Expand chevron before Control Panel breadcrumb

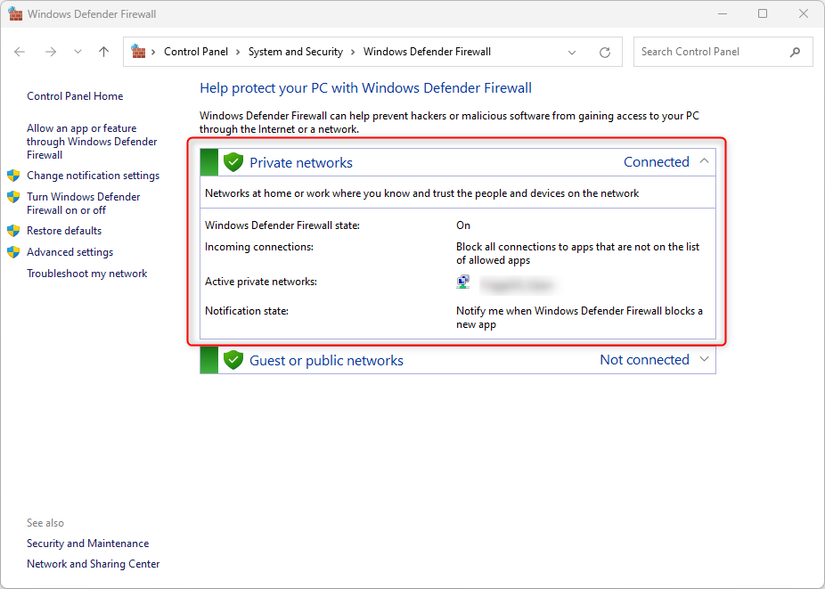pyautogui.click(x=153, y=52)
